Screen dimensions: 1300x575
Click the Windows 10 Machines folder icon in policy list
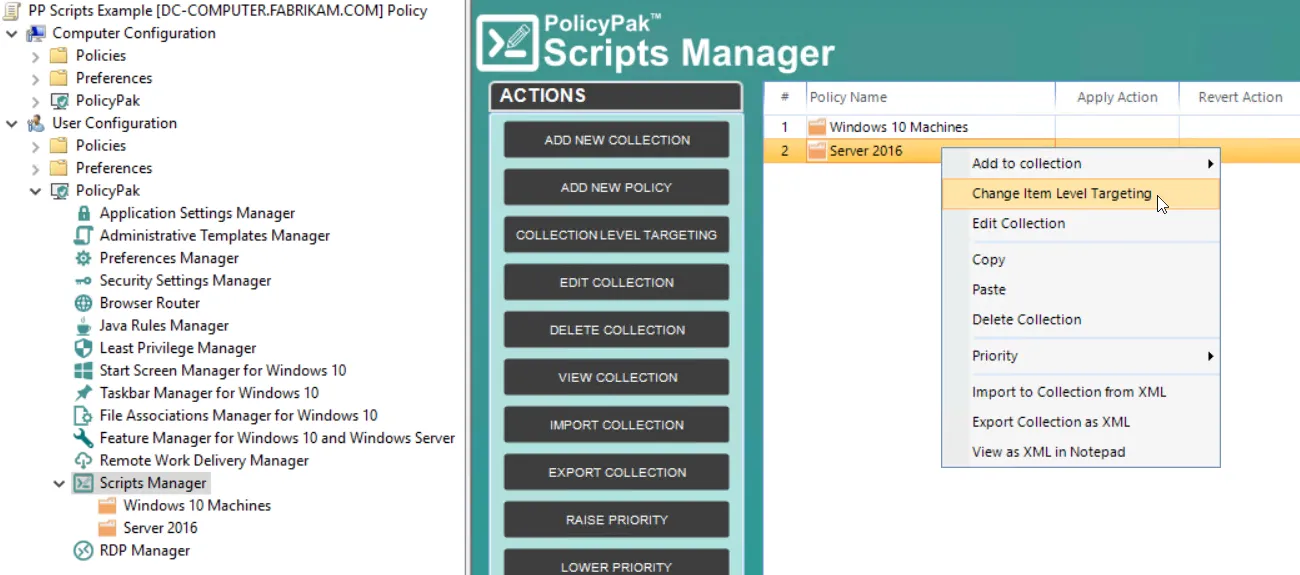818,127
